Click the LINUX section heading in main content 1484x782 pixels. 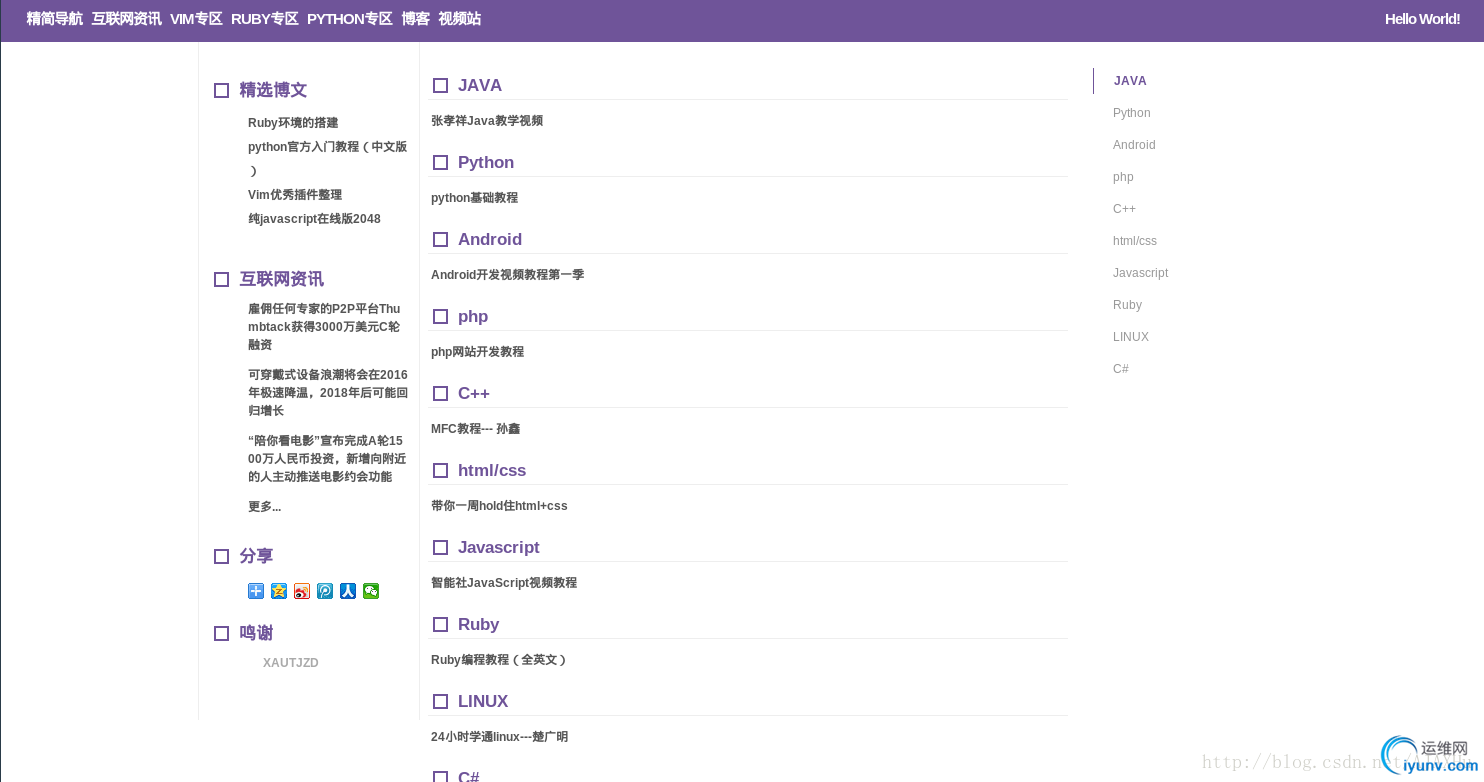[x=483, y=702]
